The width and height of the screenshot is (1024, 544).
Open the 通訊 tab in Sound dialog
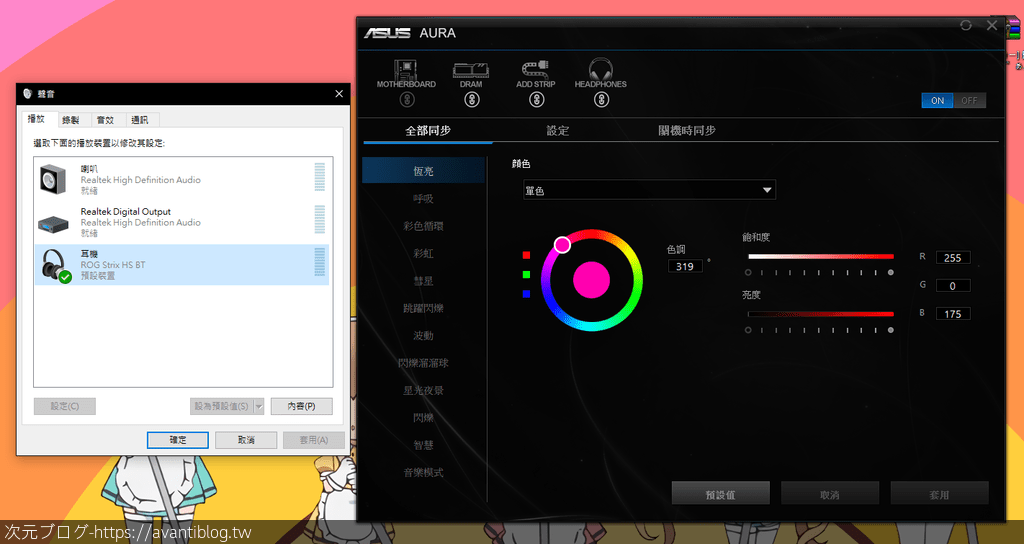coord(140,120)
